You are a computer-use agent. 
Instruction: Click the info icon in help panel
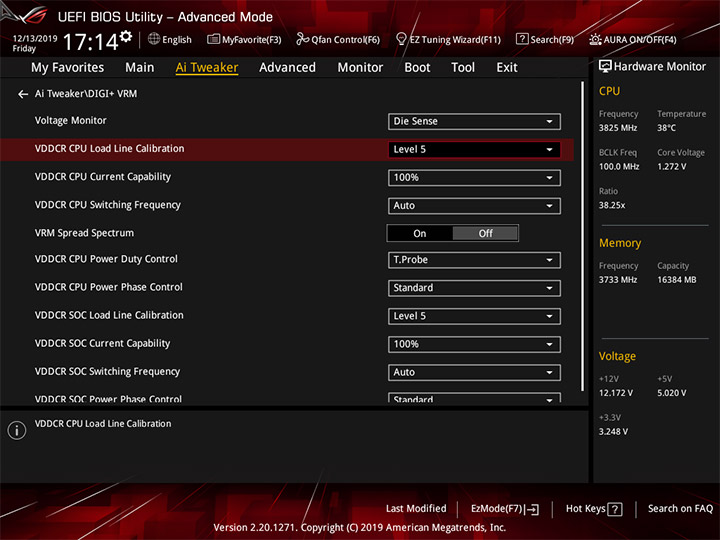(17, 430)
